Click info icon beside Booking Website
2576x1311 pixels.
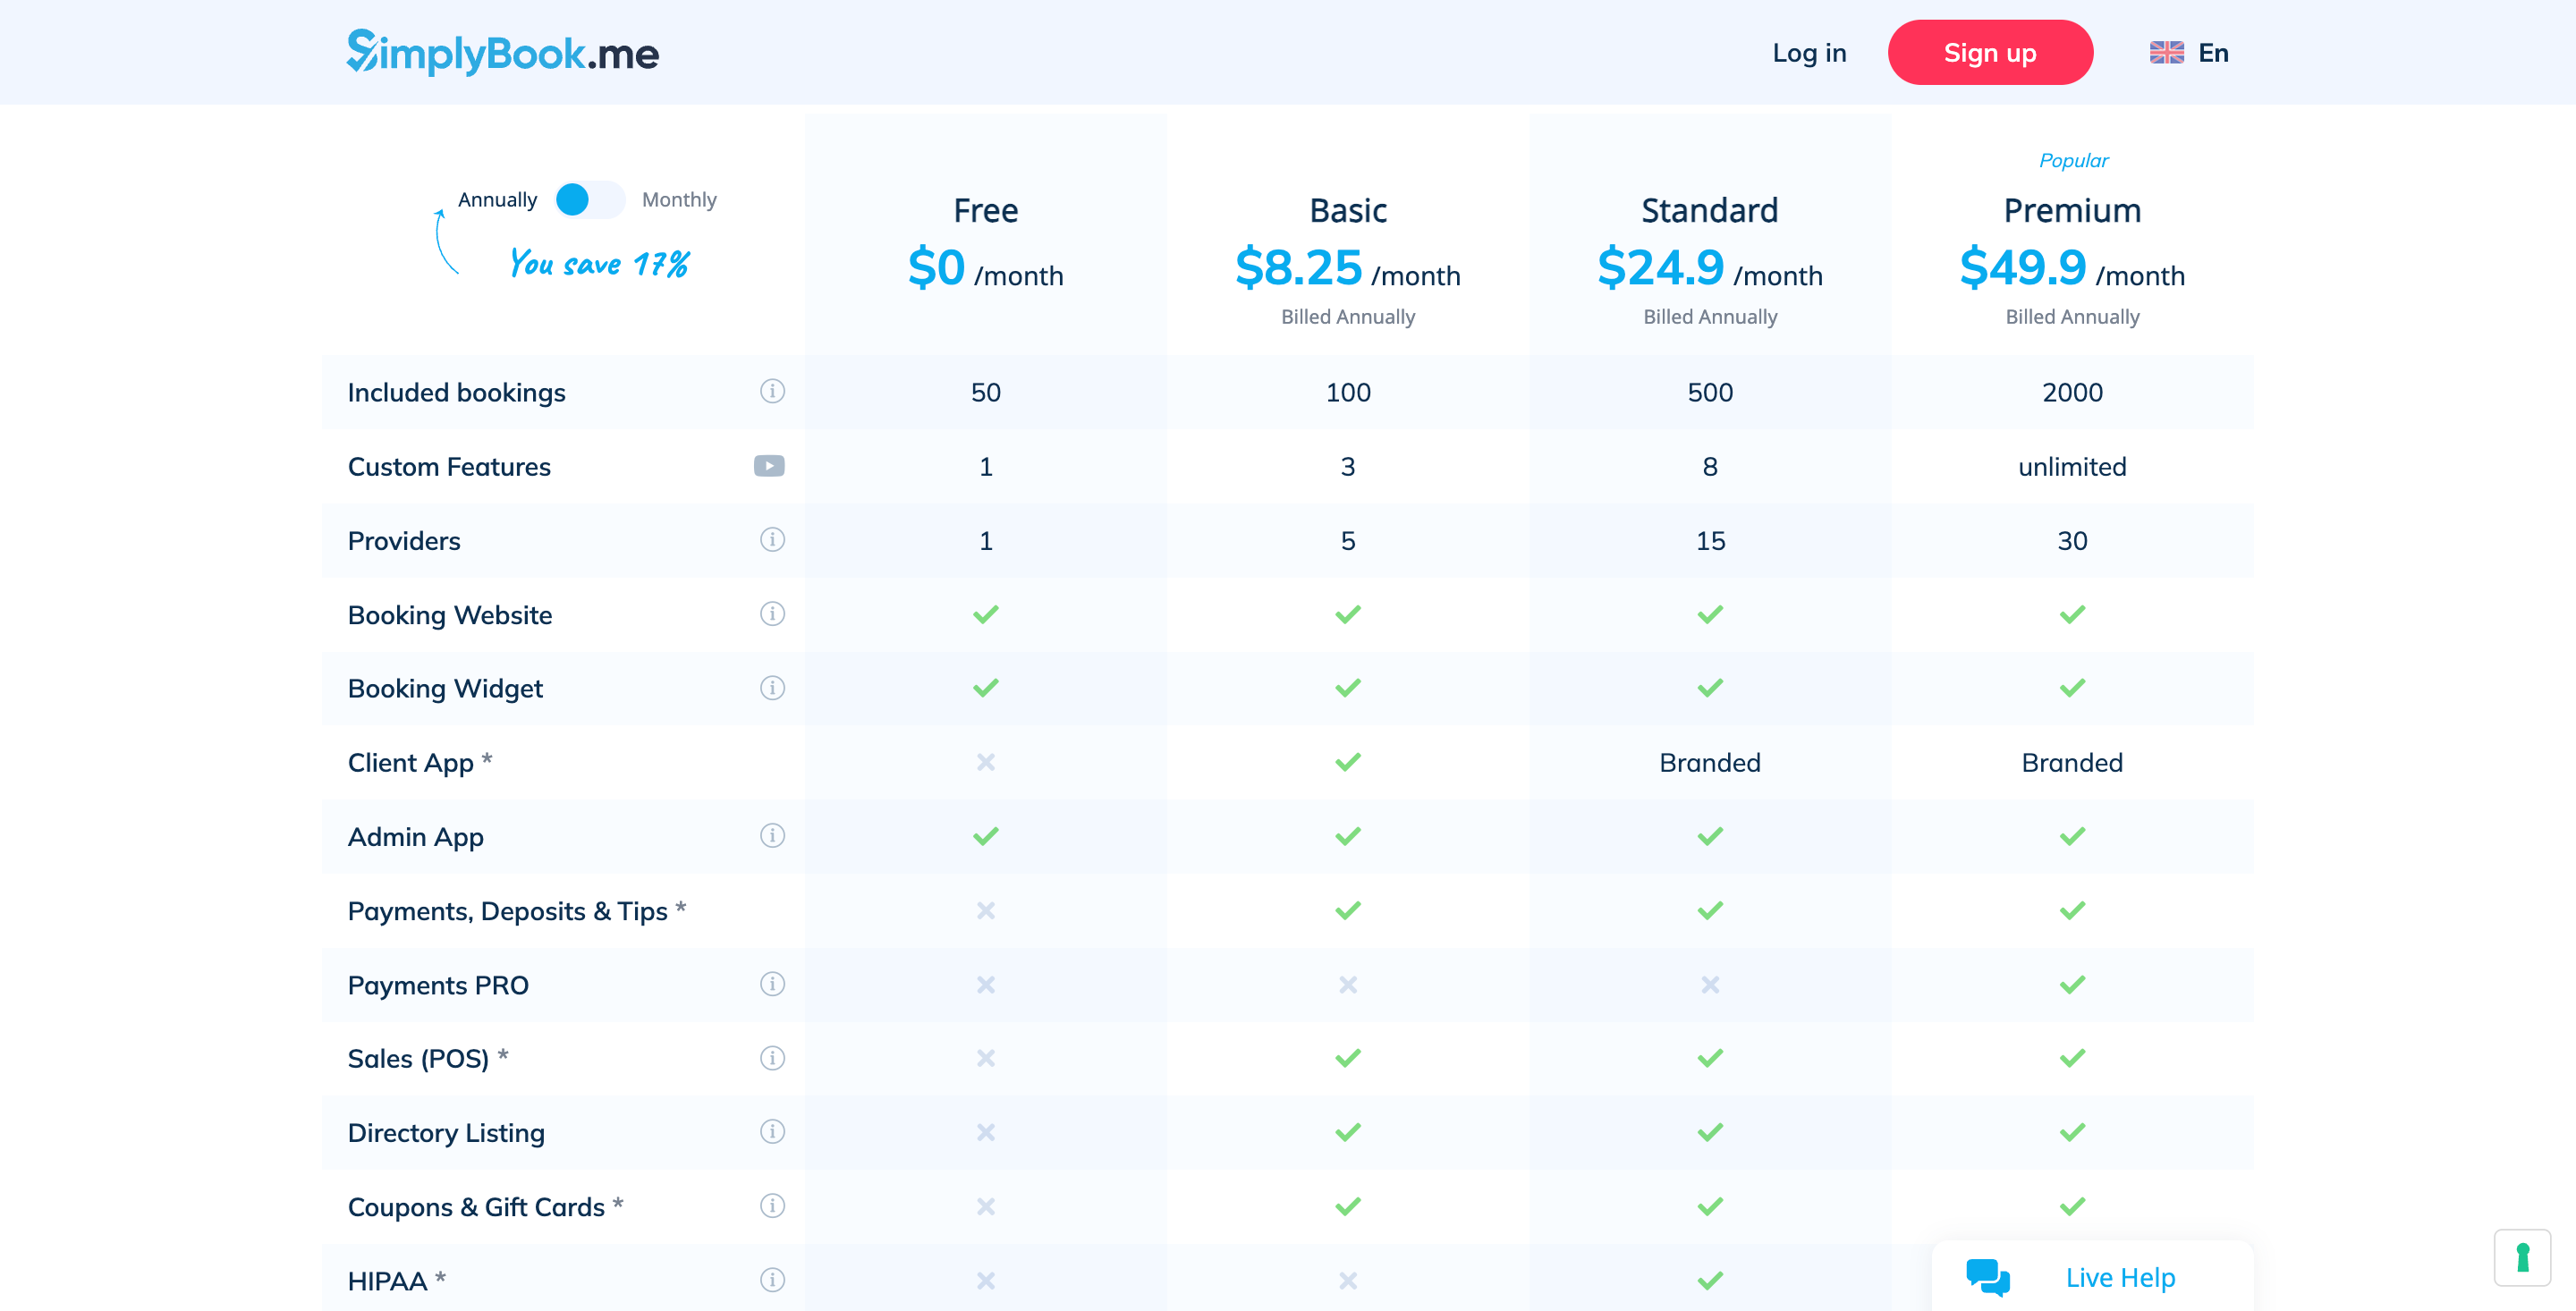[772, 614]
